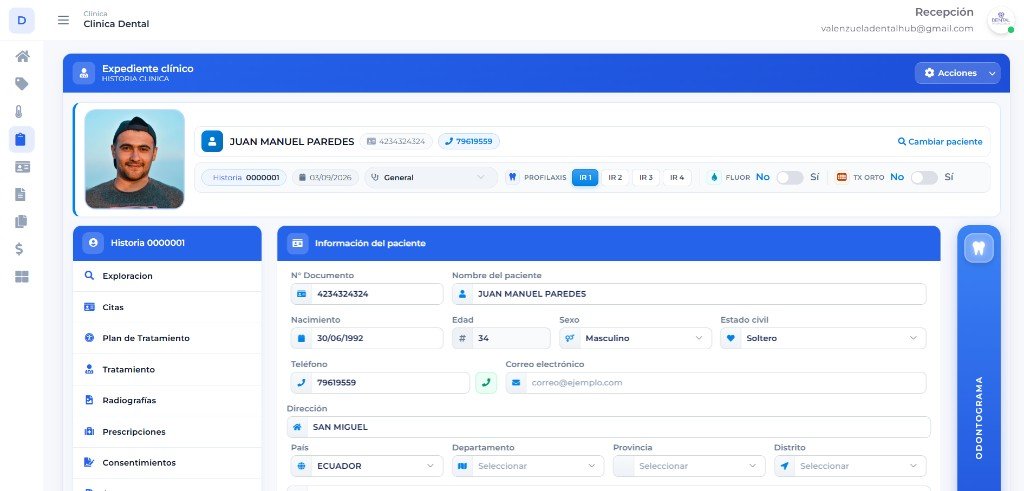Click the envelope icon in email field

point(516,383)
